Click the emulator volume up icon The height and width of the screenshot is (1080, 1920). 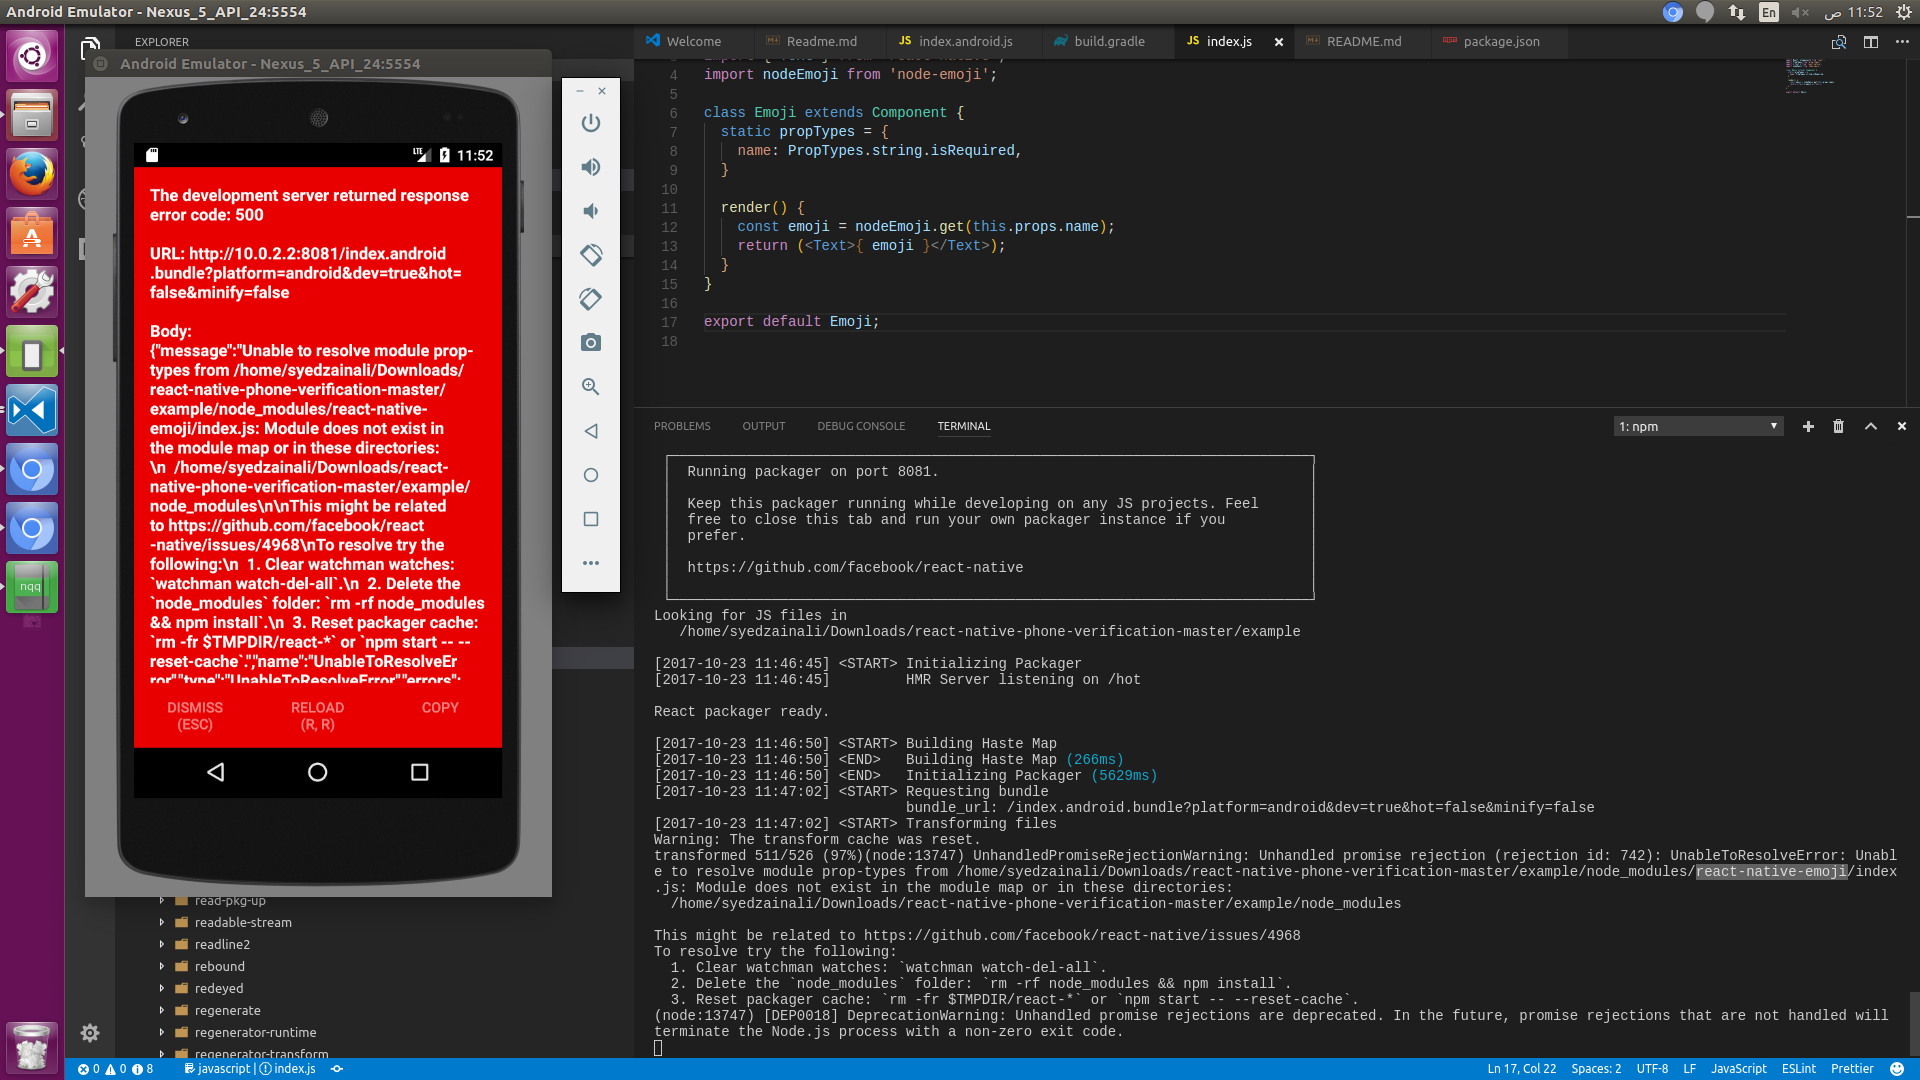tap(591, 167)
